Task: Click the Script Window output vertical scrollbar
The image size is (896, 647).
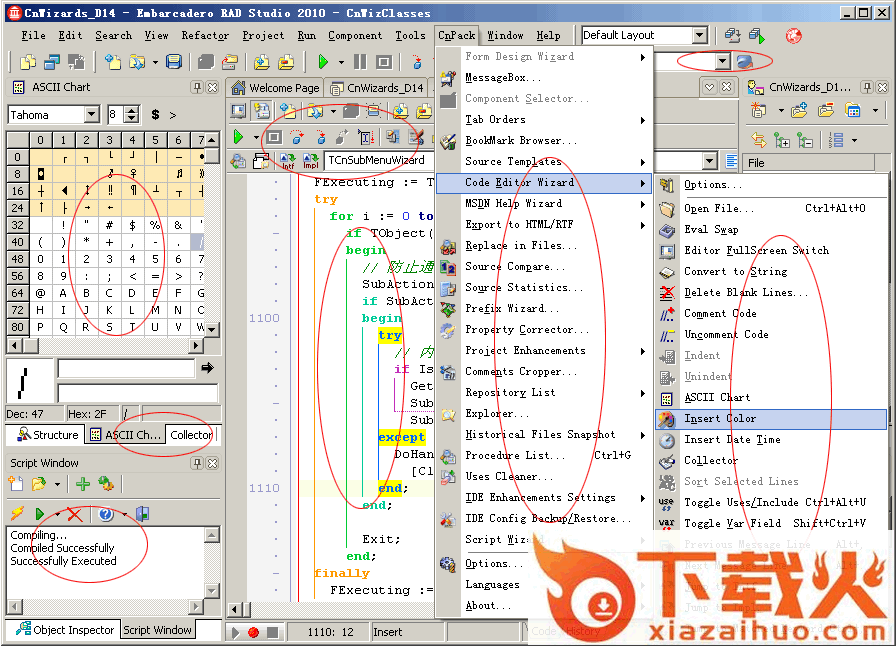Action: [x=212, y=563]
